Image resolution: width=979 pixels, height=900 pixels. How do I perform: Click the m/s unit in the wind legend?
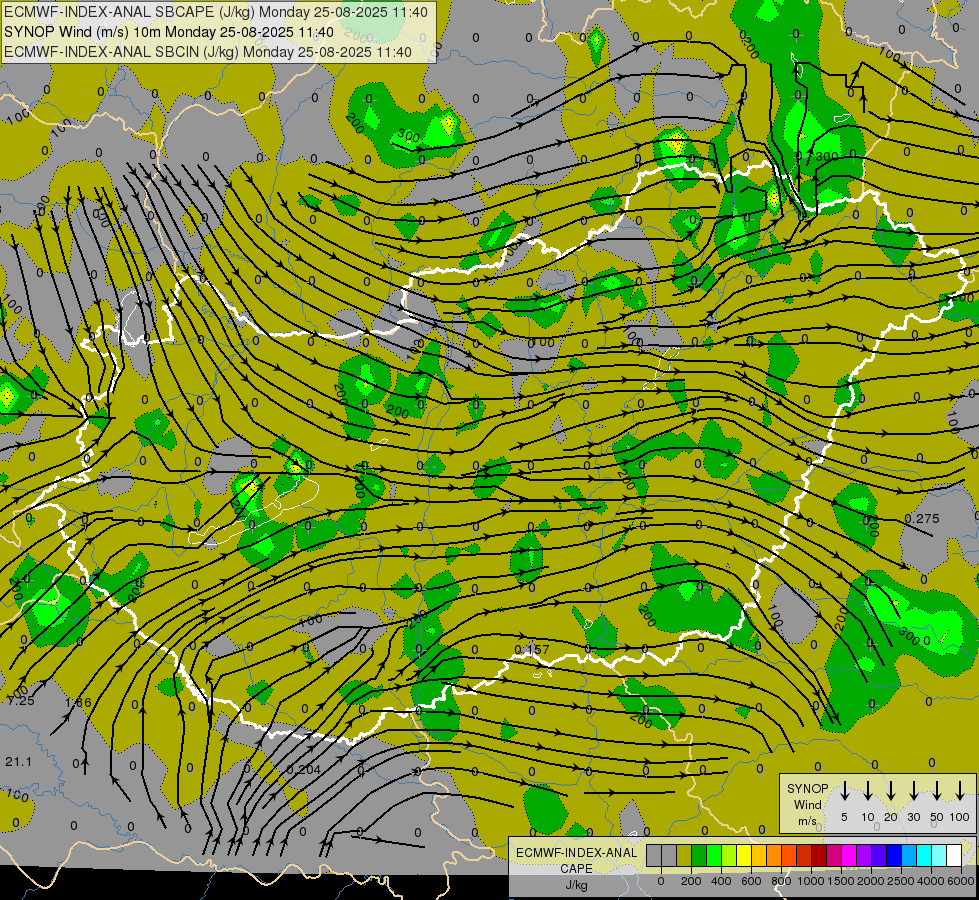point(807,821)
